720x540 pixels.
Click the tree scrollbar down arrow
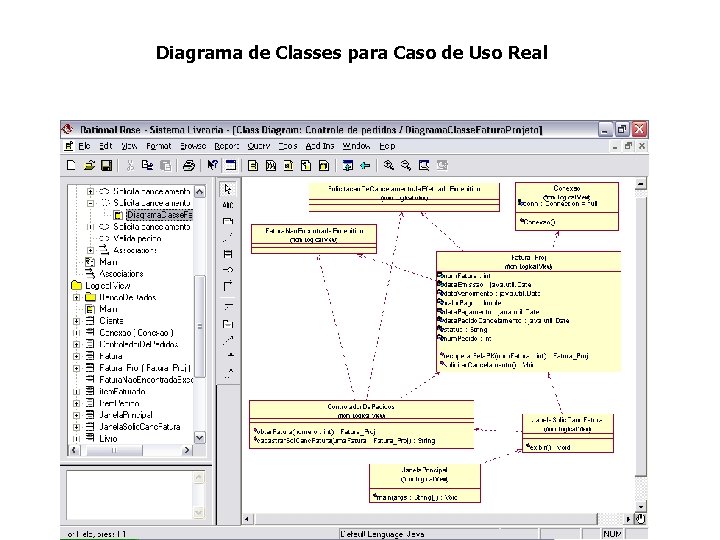click(x=200, y=438)
